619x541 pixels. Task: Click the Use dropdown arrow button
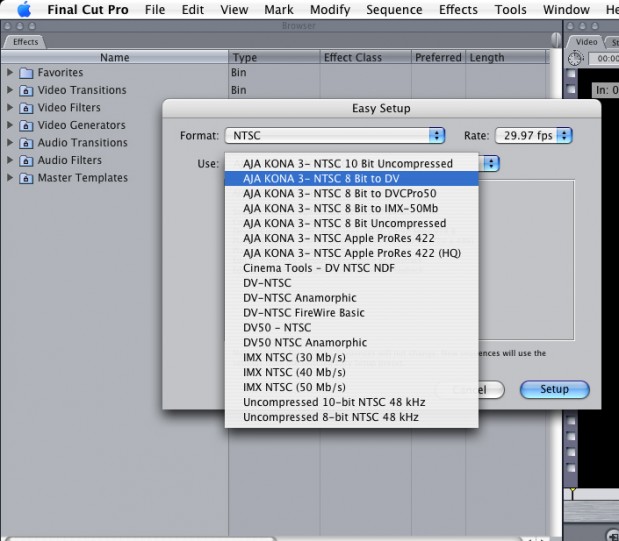tap(491, 163)
